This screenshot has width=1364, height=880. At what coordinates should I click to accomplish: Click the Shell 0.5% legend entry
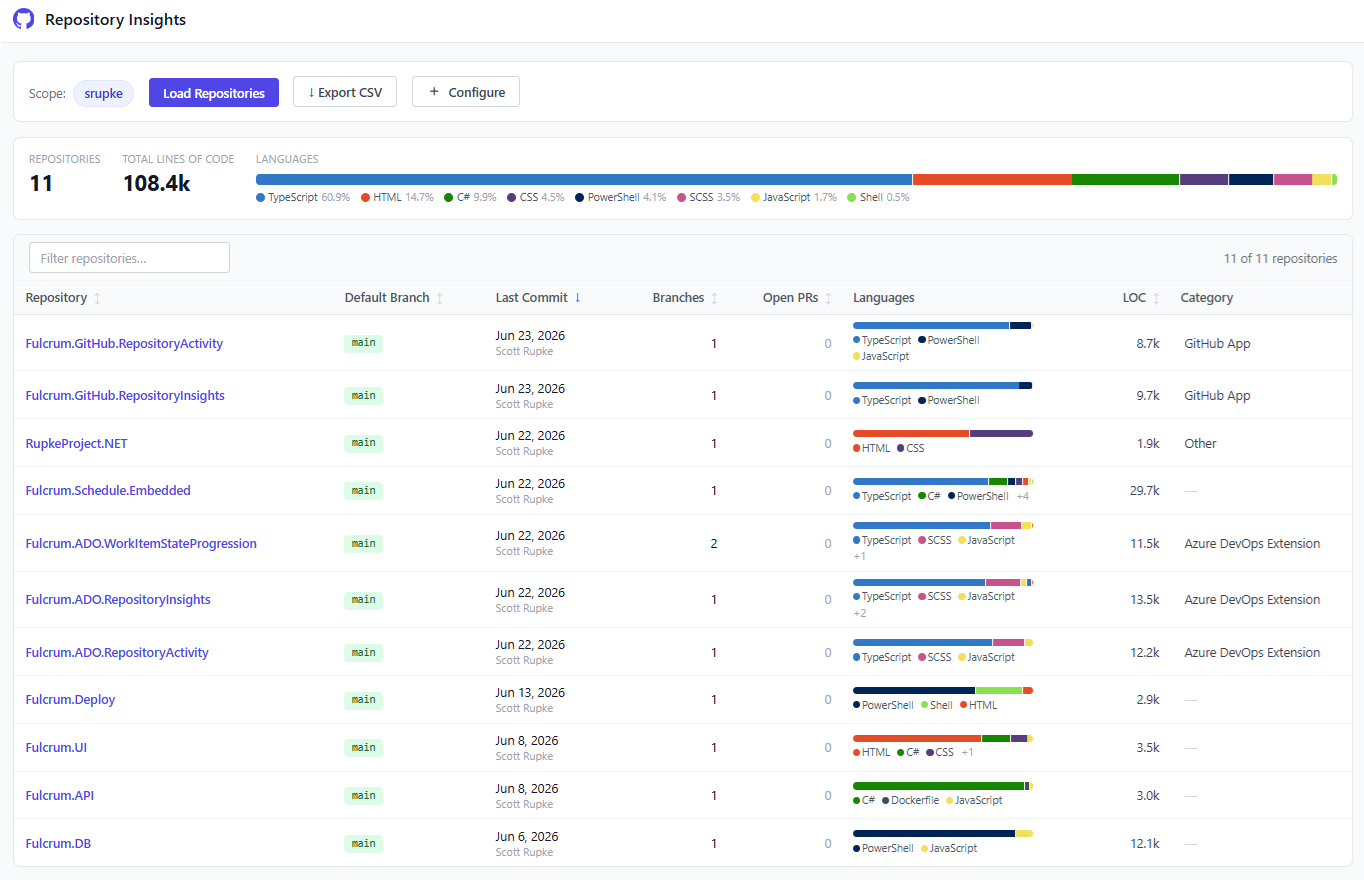pyautogui.click(x=879, y=197)
